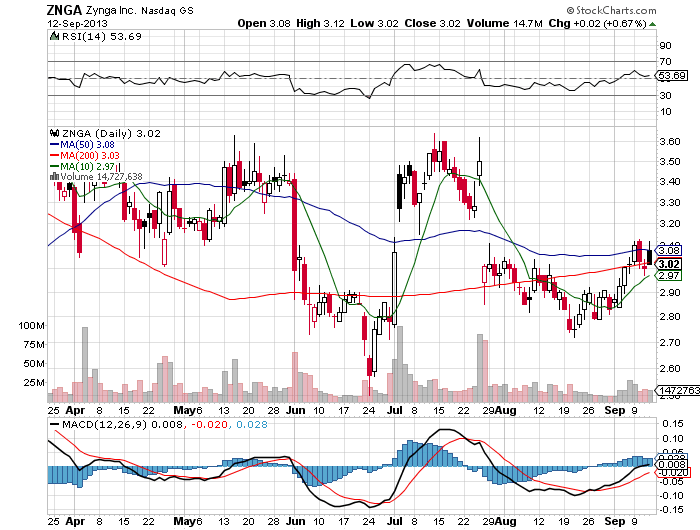700x530 pixels.
Task: Click the 3.20 price axis label
Action: 670,223
